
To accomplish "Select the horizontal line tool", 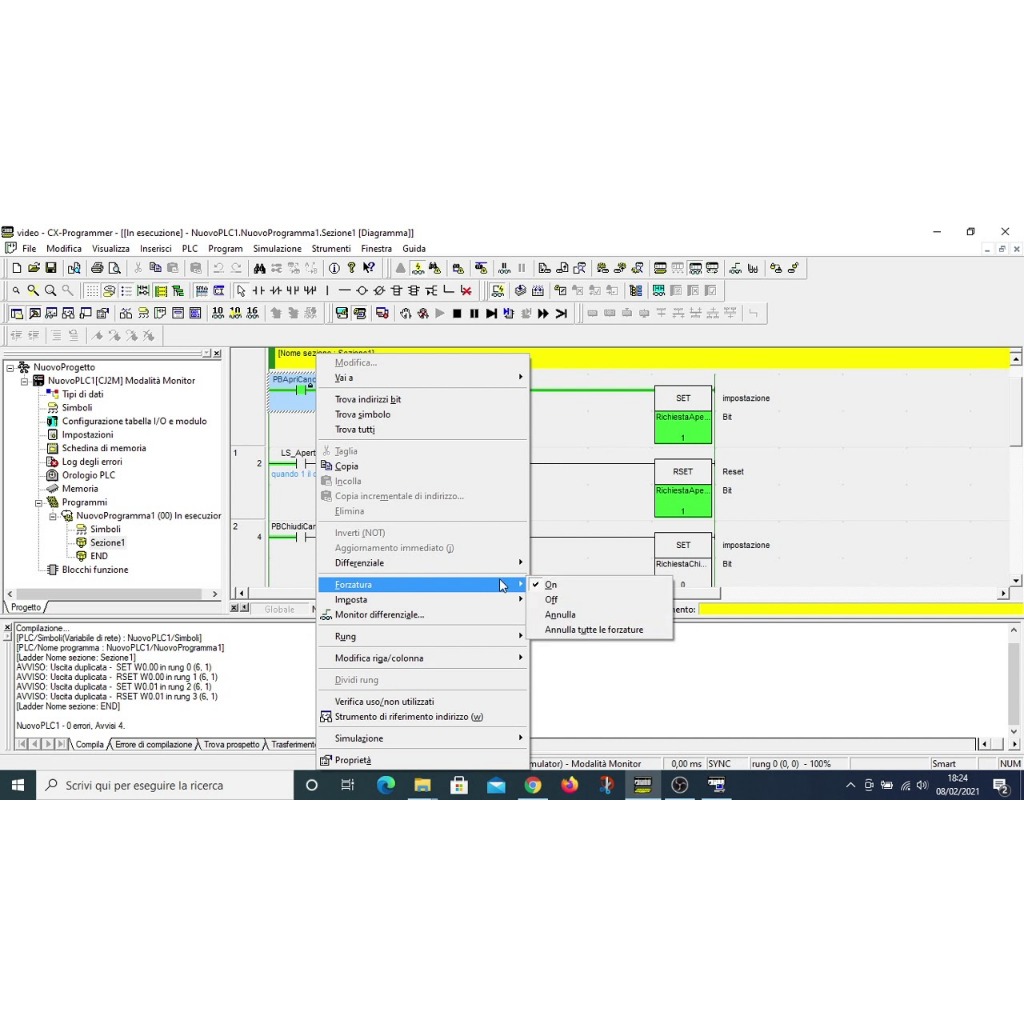I will 345,291.
